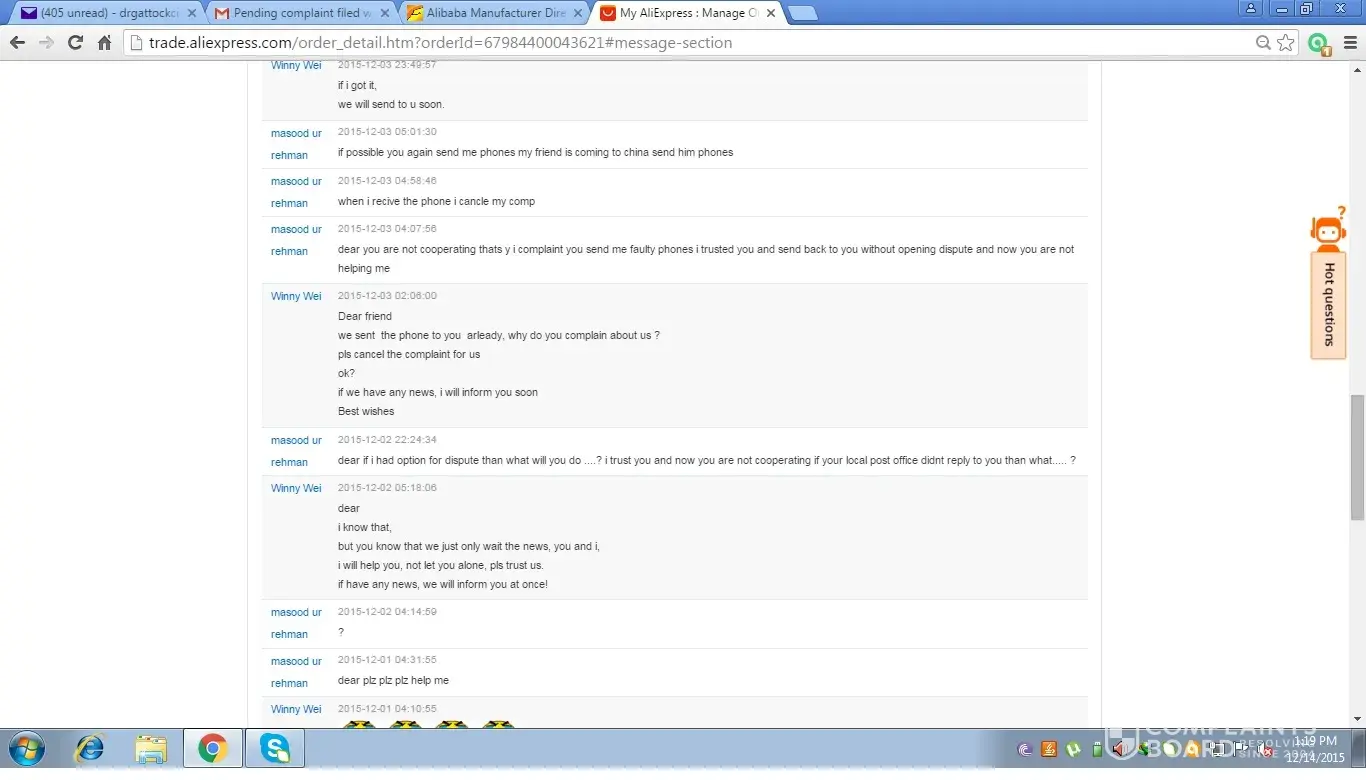Click the scrollbar up arrow
Image resolution: width=1366 pixels, height=780 pixels.
point(1357,68)
